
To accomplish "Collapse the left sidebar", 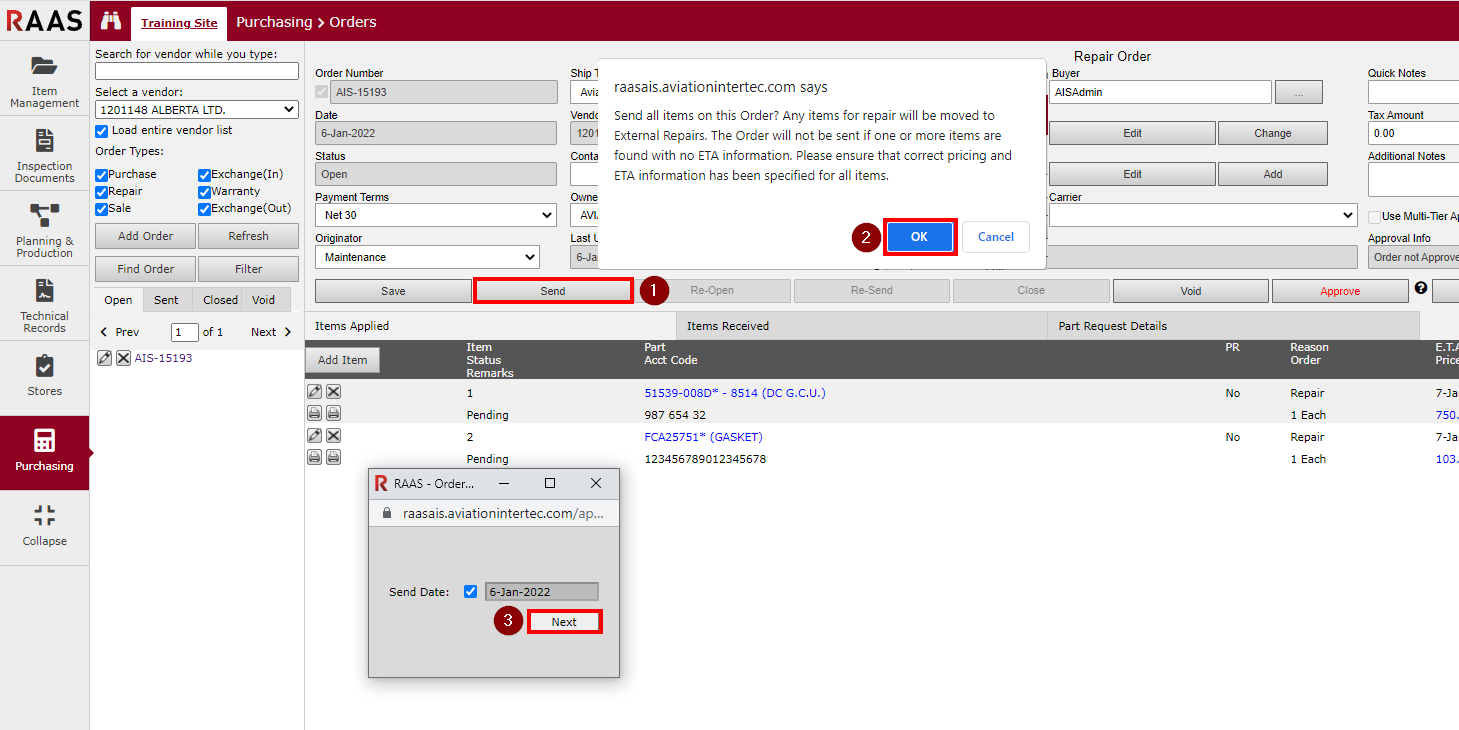I will pyautogui.click(x=44, y=526).
